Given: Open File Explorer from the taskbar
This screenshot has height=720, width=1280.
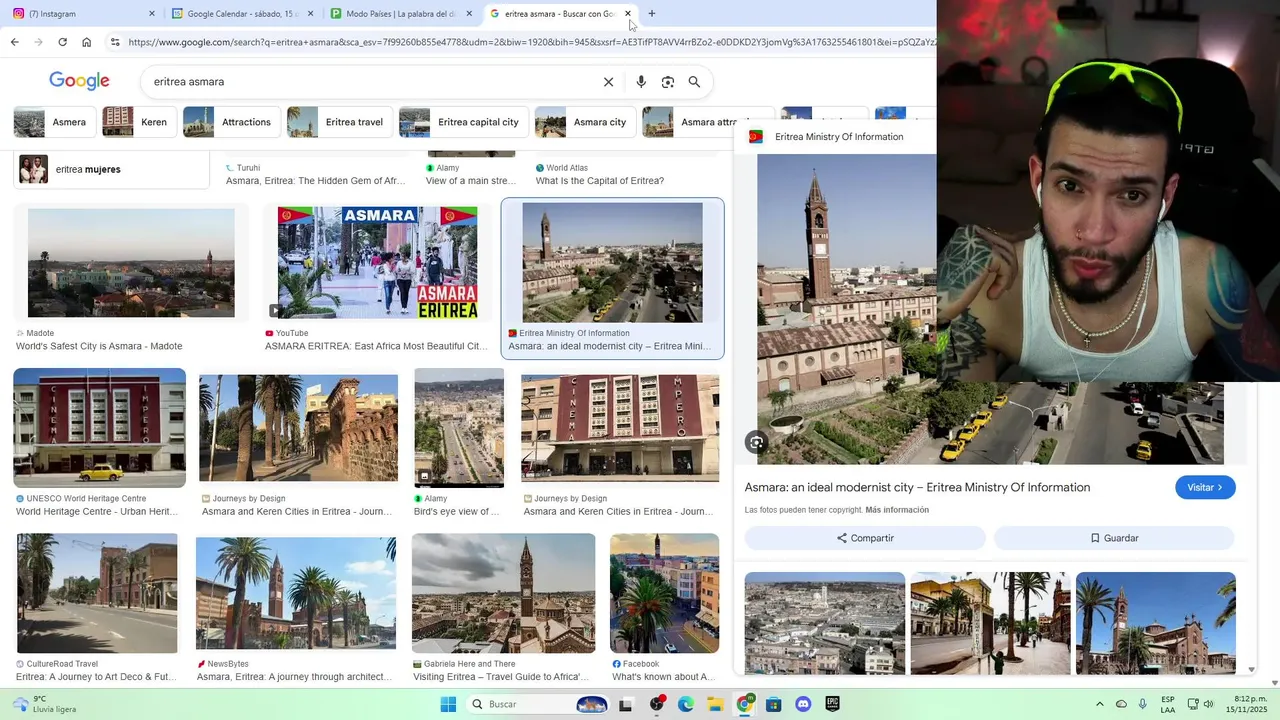Looking at the screenshot, I should [x=715, y=704].
